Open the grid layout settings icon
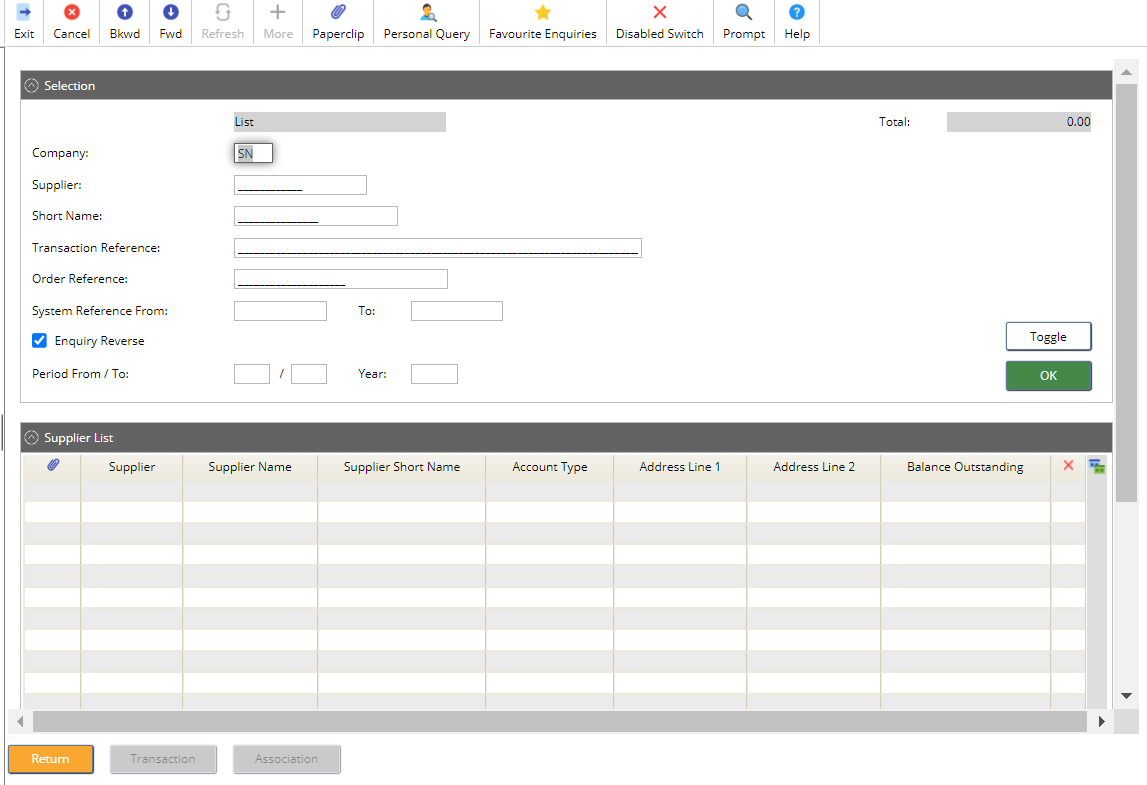Viewport: 1147px width, 785px height. (x=1097, y=466)
